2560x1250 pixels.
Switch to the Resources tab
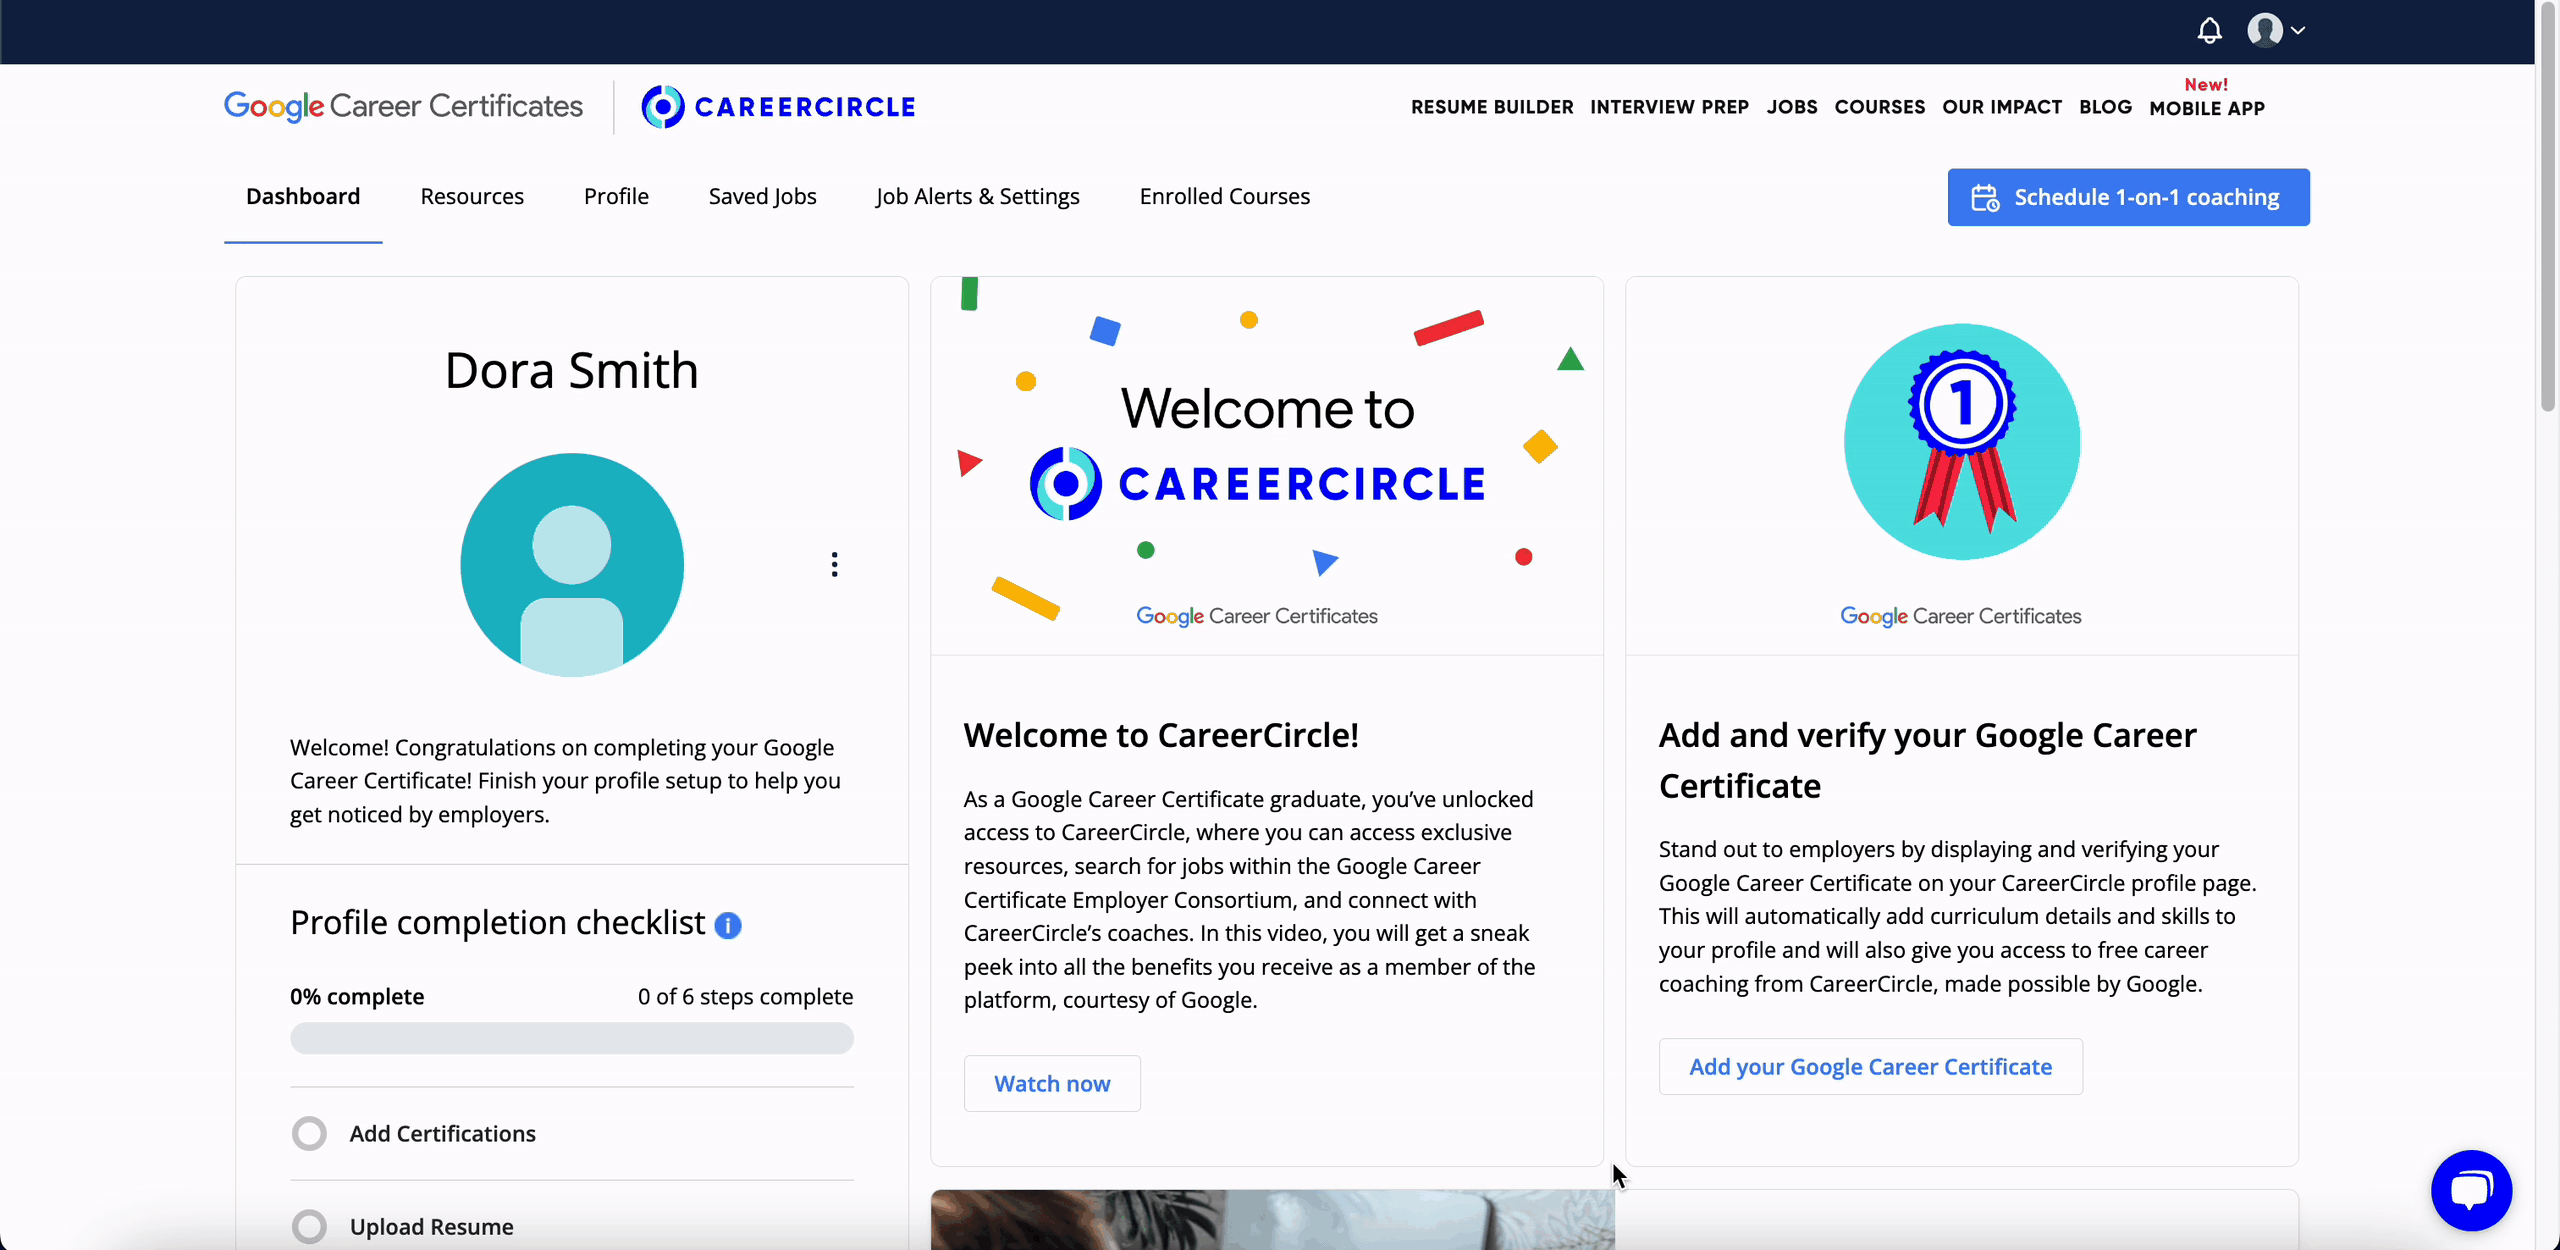pyautogui.click(x=472, y=197)
